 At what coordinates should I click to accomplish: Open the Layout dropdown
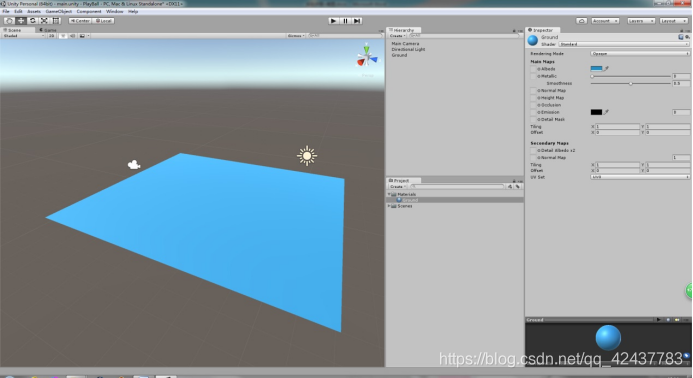tap(673, 21)
